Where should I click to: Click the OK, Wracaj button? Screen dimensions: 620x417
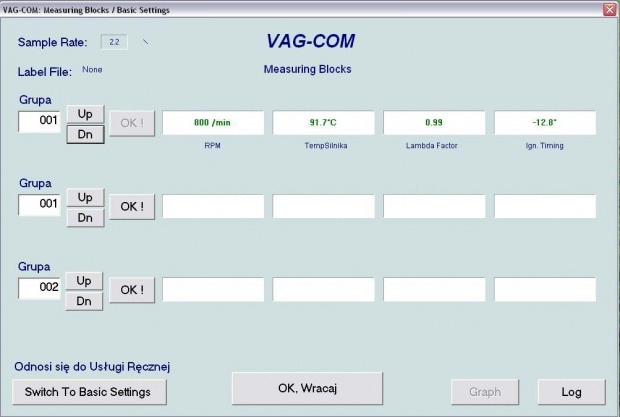(307, 389)
